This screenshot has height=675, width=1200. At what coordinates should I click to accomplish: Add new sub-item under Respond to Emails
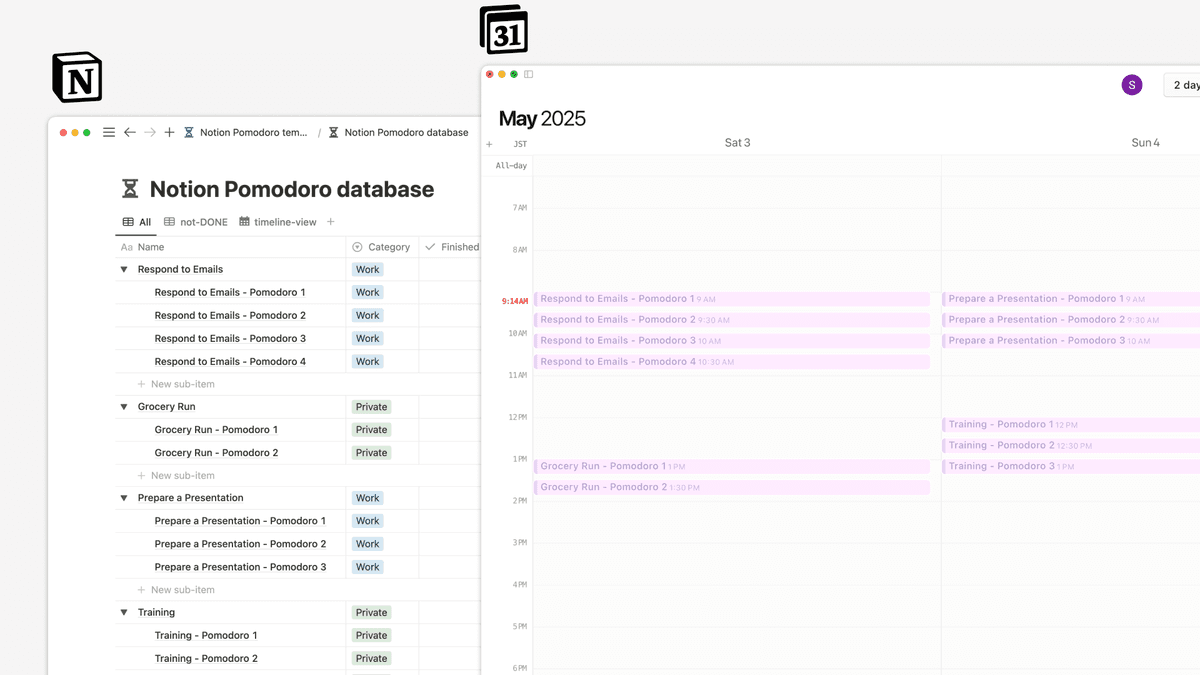(176, 384)
